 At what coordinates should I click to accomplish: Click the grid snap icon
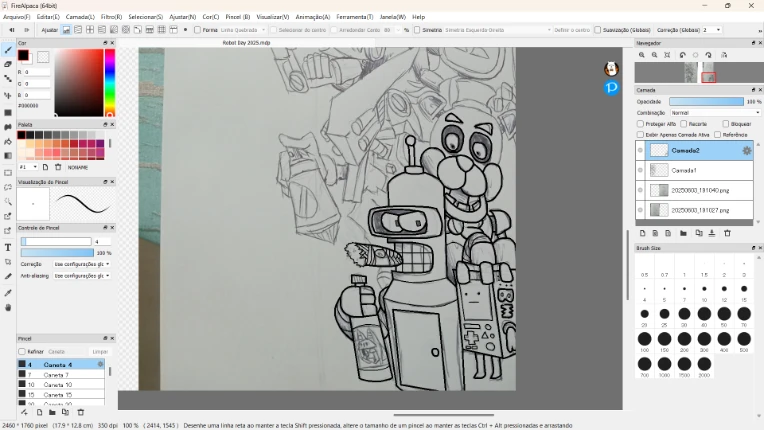162,30
